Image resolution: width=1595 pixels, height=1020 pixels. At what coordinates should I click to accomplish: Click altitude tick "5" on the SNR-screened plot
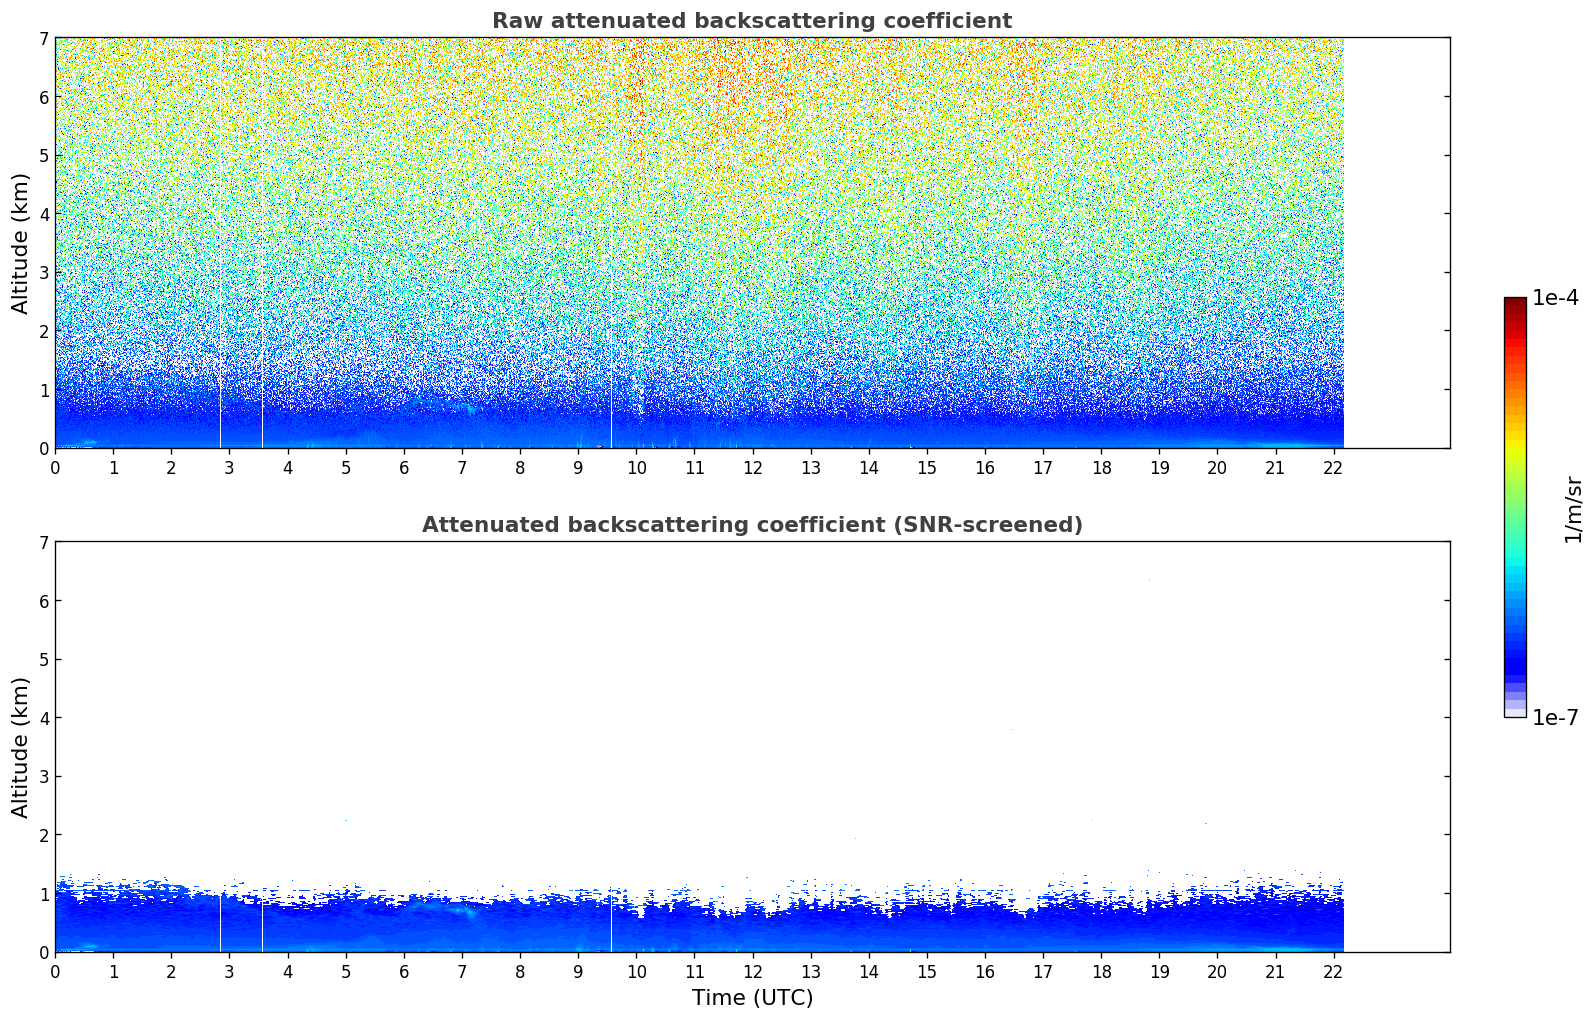click(x=44, y=660)
